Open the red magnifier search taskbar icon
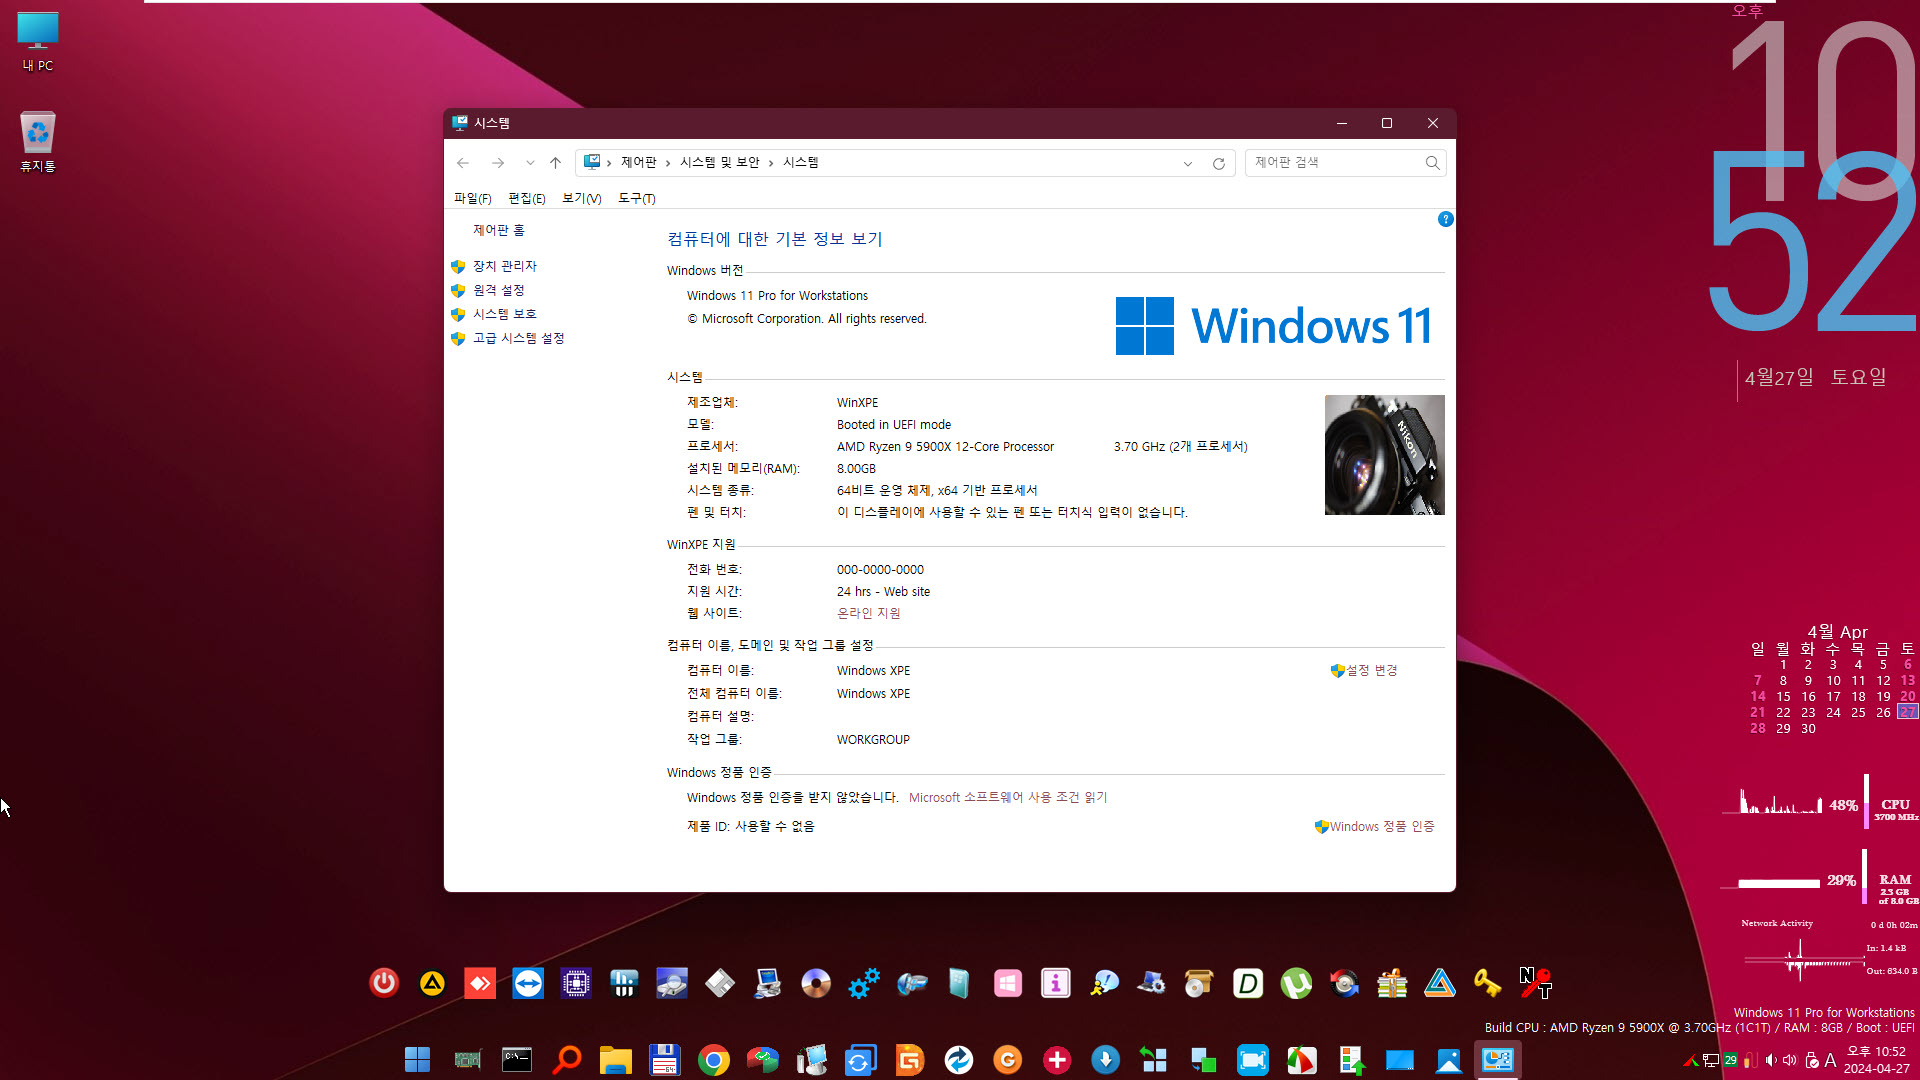The image size is (1920, 1080). (x=566, y=1060)
